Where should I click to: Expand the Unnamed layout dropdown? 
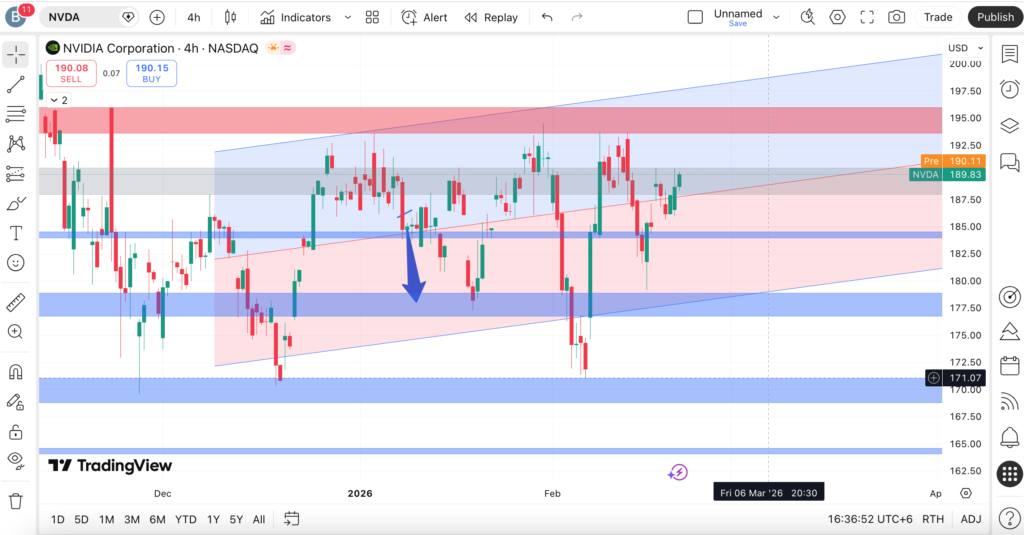coord(777,17)
